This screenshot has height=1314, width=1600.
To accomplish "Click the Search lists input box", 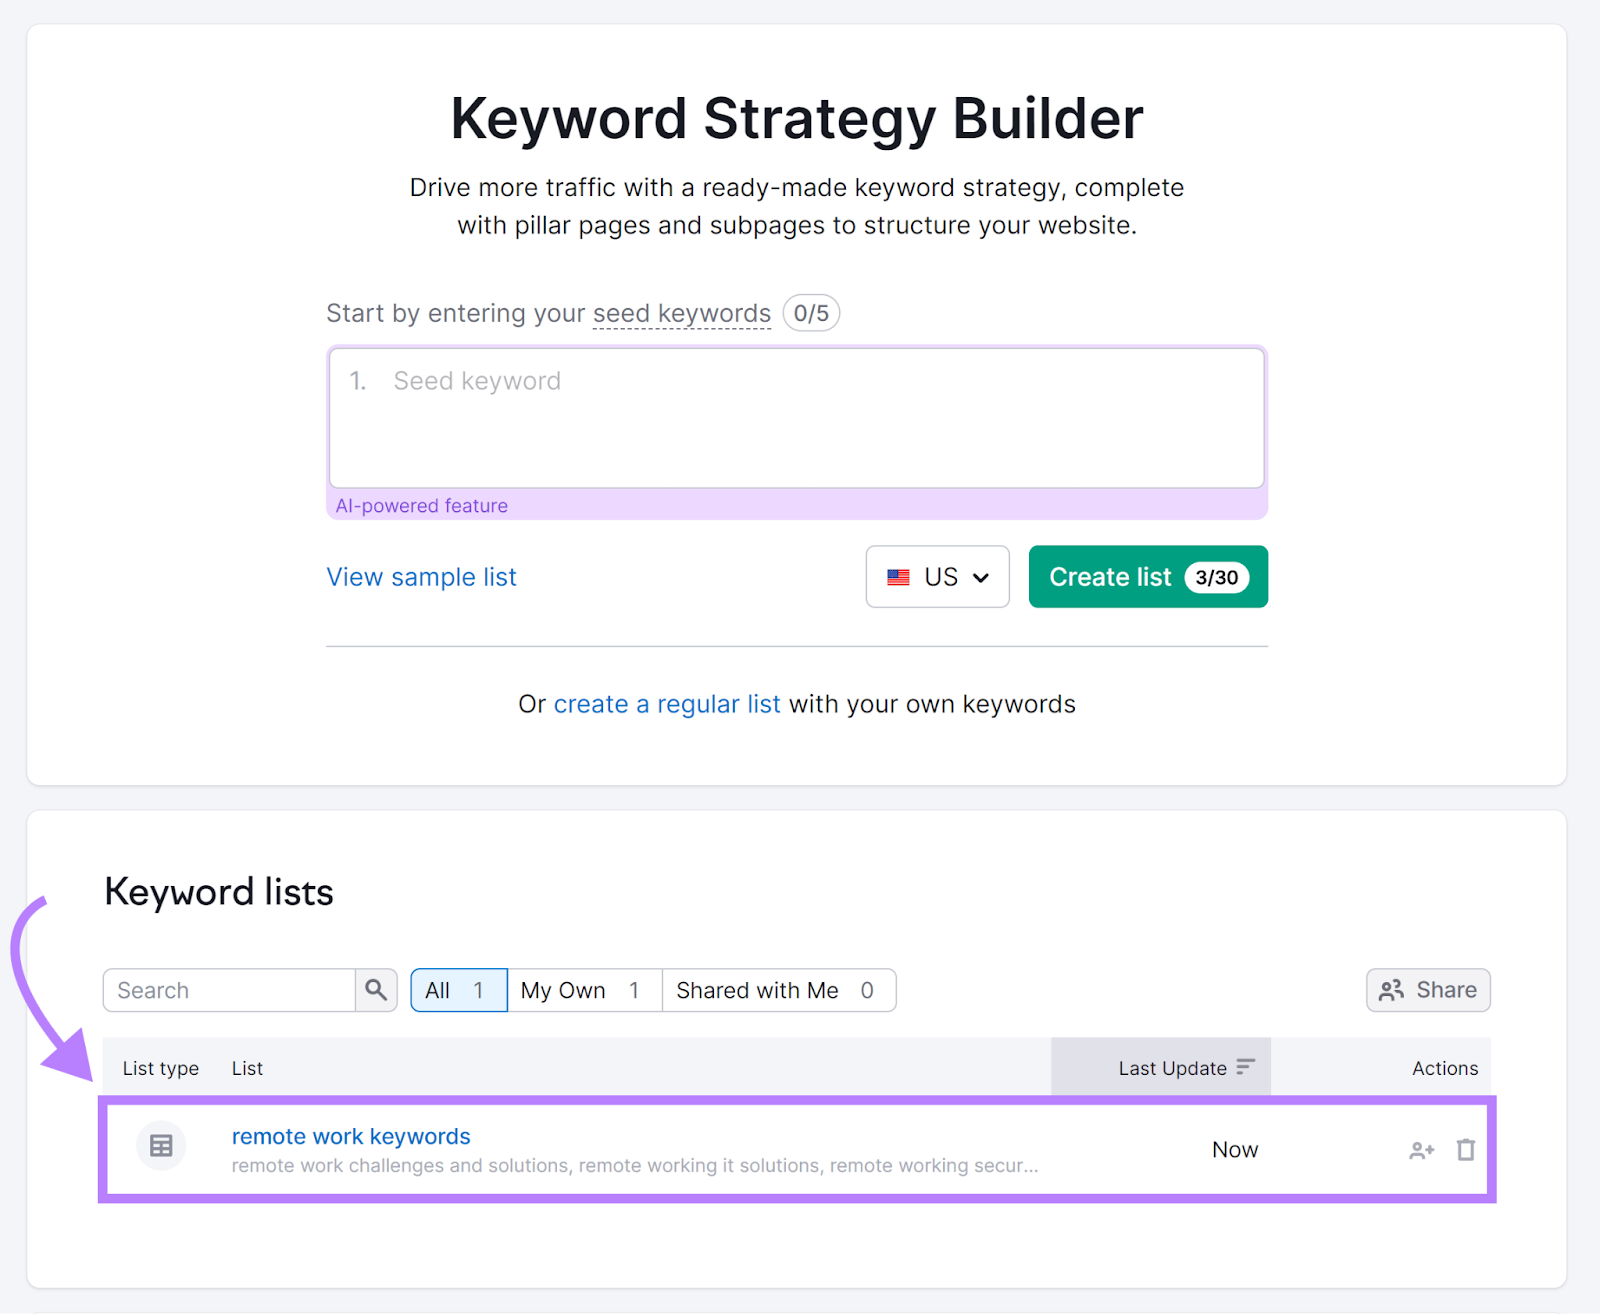I will tap(228, 990).
